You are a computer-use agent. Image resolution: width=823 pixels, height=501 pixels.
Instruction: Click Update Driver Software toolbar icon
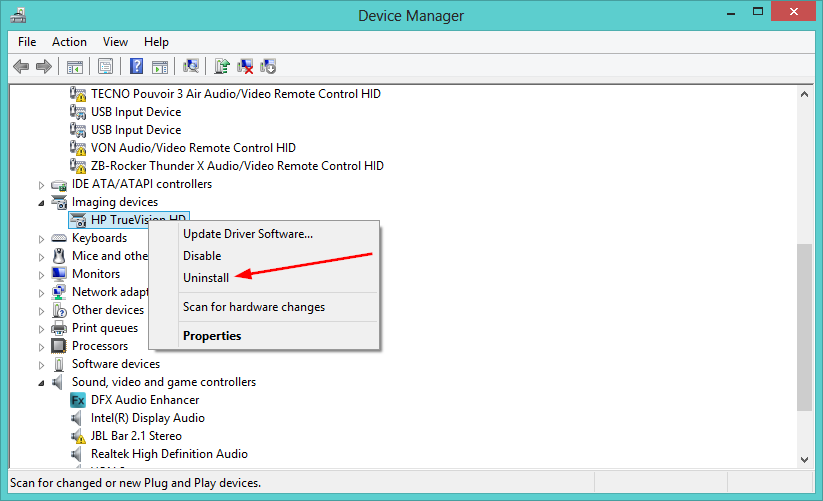tap(222, 66)
